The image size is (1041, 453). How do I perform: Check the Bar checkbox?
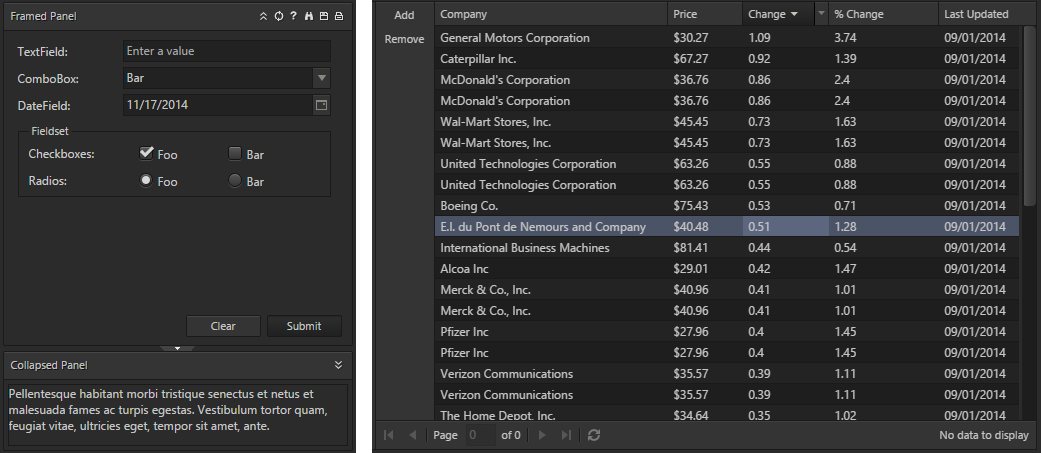click(235, 153)
